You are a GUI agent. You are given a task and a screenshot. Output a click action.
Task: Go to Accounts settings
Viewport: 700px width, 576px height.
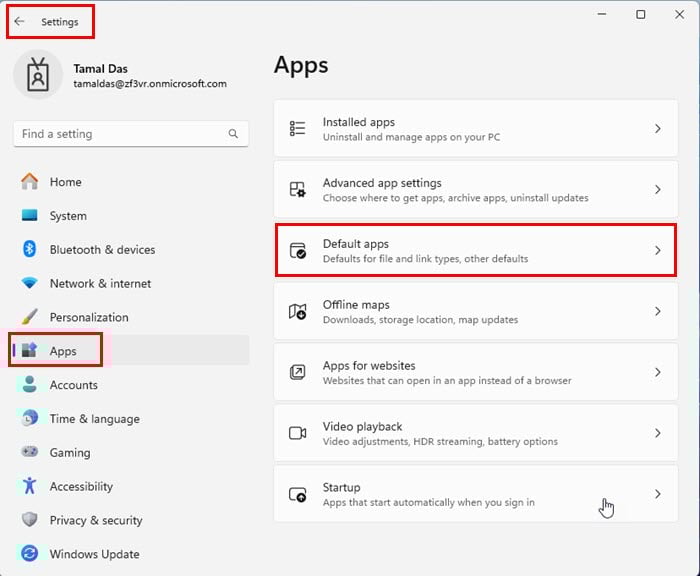(x=73, y=385)
